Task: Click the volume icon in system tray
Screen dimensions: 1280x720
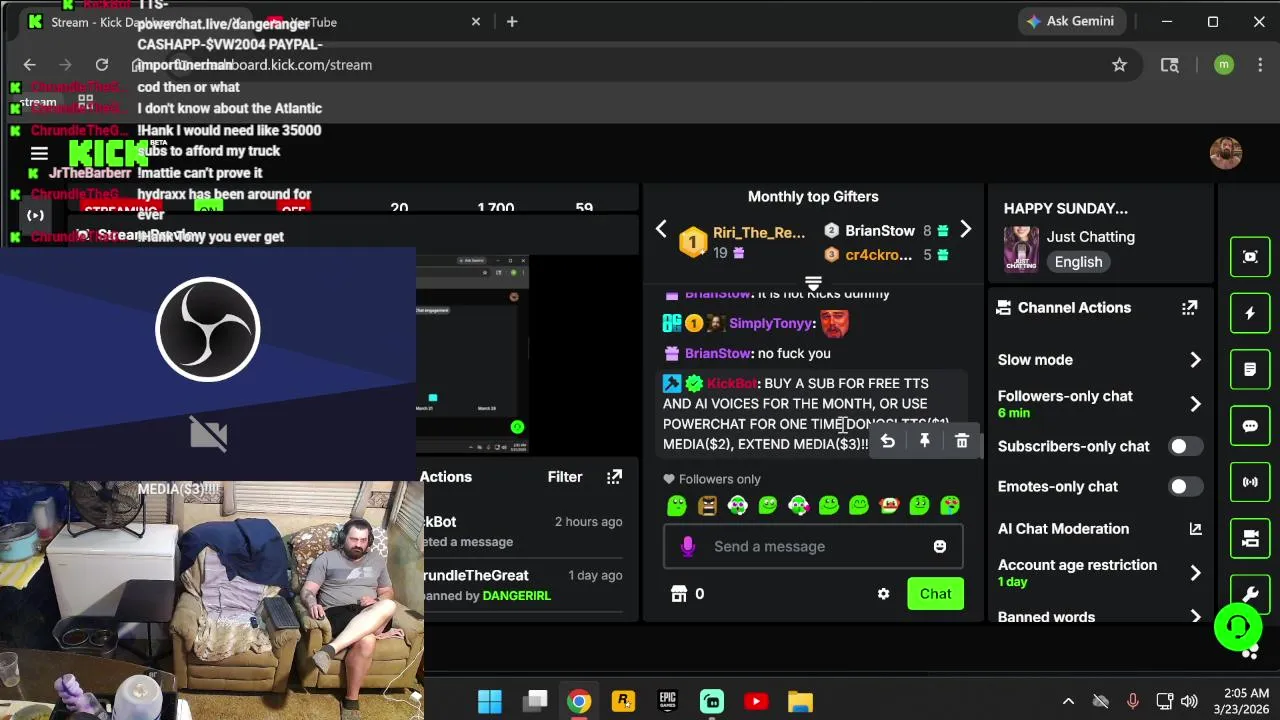Action: point(1189,701)
